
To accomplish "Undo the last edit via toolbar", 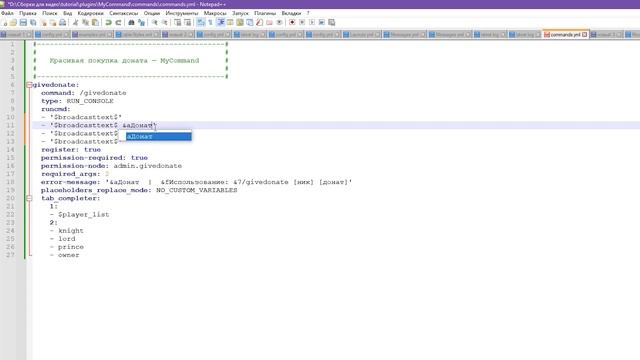I will point(108,22).
